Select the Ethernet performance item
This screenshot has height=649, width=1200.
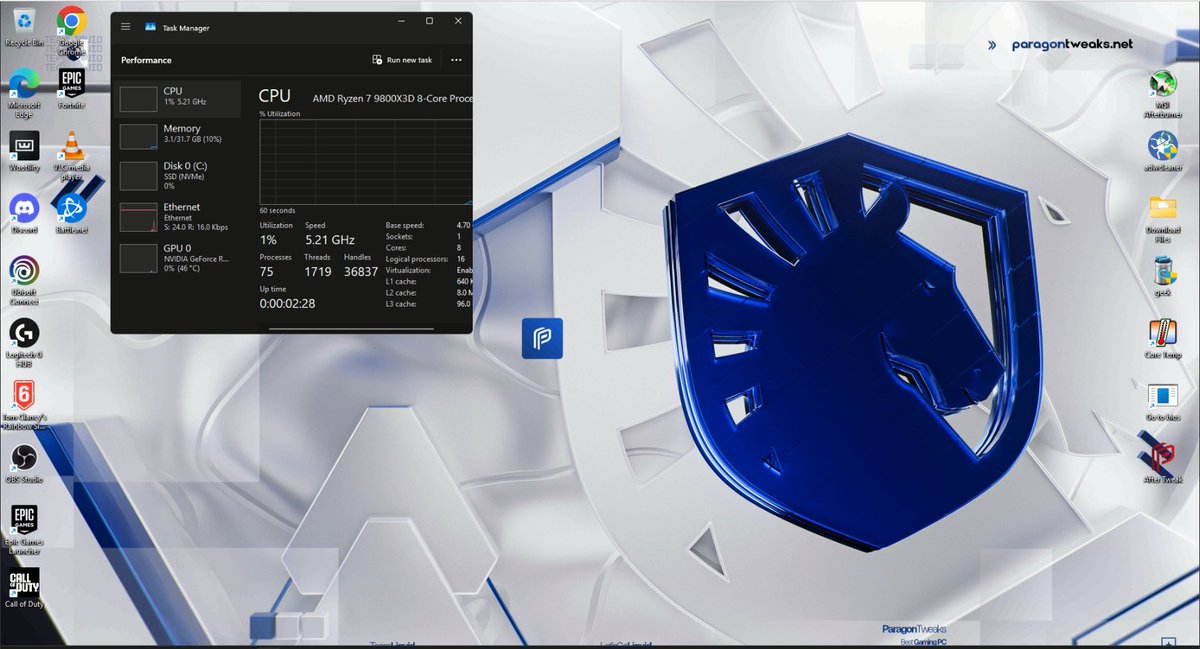pyautogui.click(x=176, y=217)
